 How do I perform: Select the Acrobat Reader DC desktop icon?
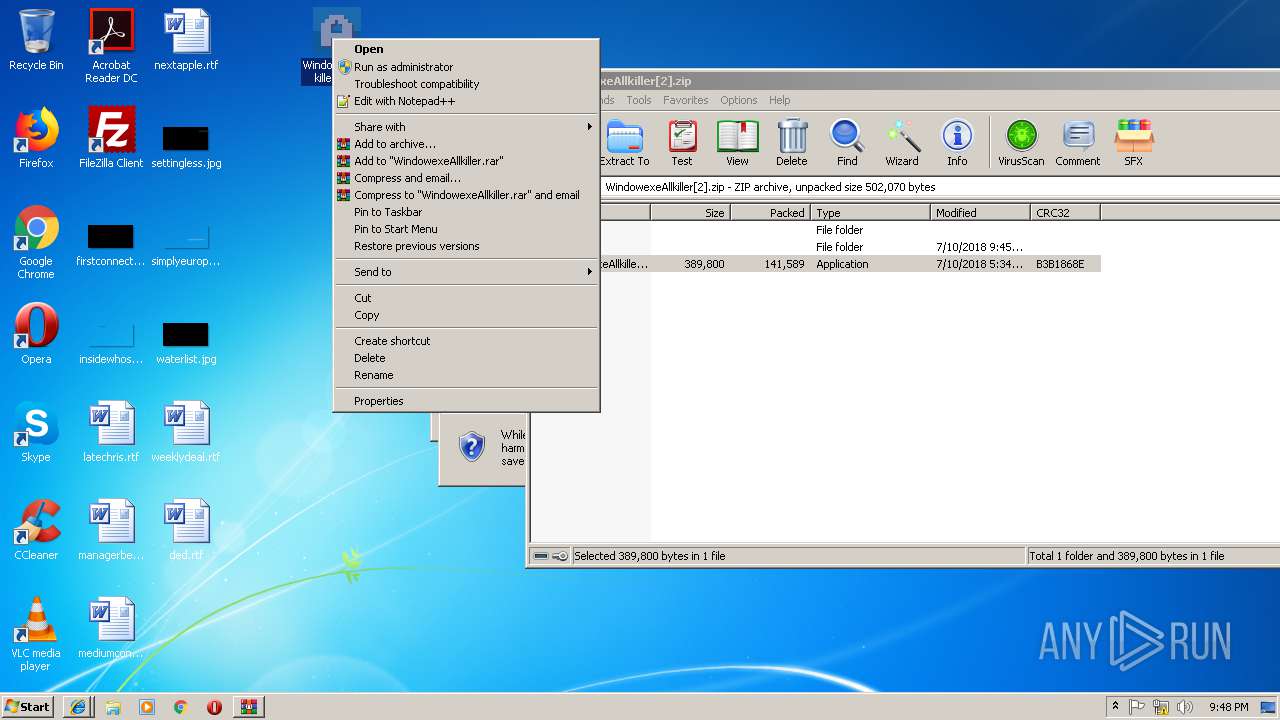[x=111, y=46]
